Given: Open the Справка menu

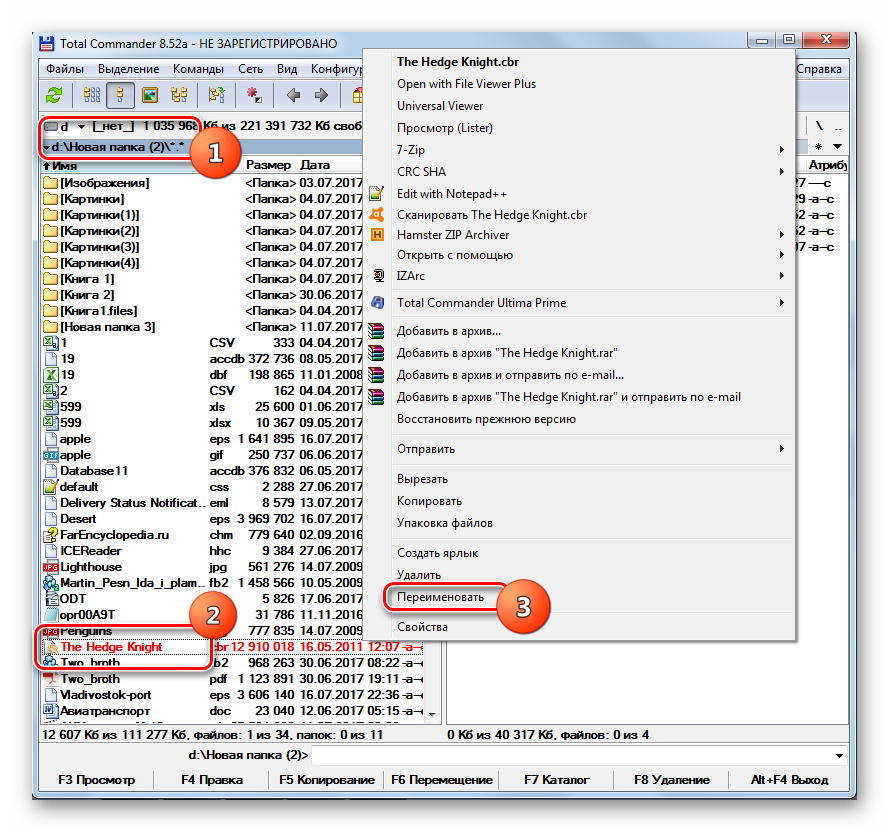Looking at the screenshot, I should tap(819, 69).
